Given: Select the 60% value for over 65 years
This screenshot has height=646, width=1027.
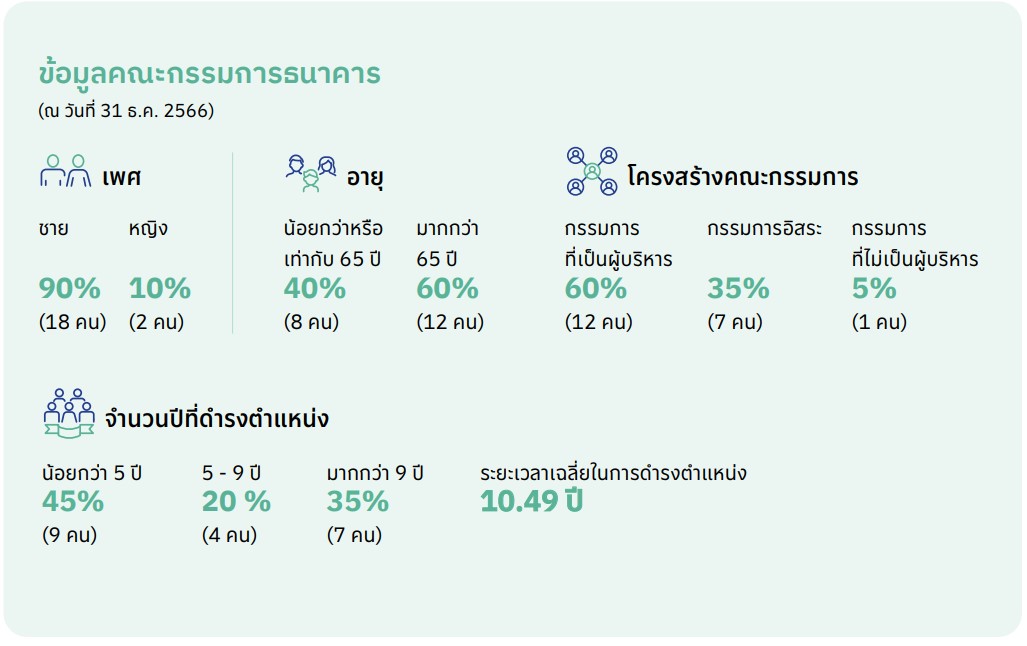Looking at the screenshot, I should tap(447, 288).
